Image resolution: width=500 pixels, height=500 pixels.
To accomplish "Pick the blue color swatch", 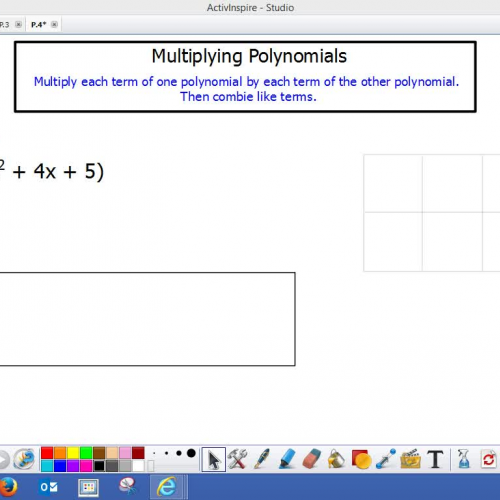I will [60, 466].
